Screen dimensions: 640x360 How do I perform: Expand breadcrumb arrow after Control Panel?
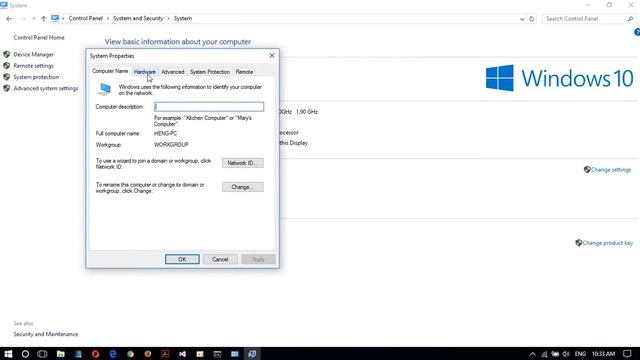coord(108,19)
